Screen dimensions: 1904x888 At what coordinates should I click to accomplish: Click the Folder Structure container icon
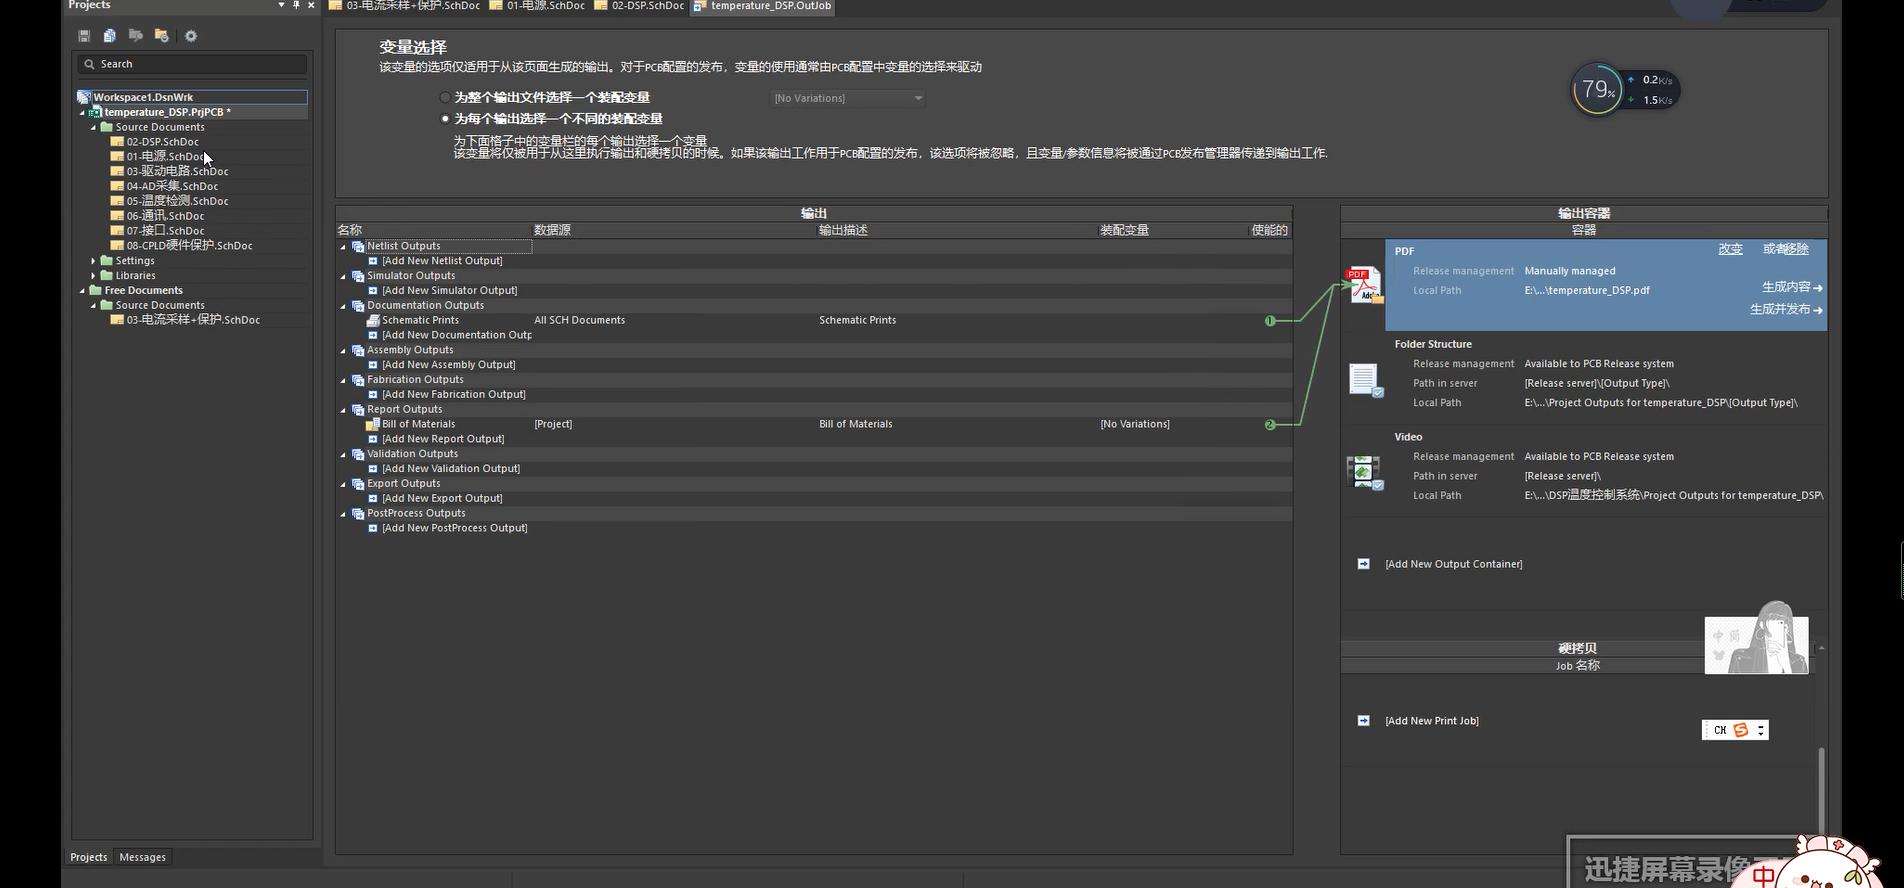(x=1365, y=380)
